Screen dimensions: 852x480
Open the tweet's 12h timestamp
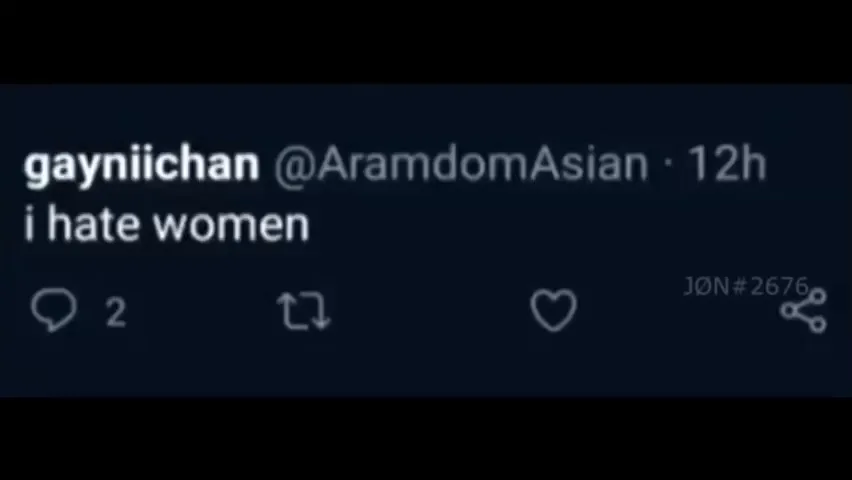[x=727, y=163]
